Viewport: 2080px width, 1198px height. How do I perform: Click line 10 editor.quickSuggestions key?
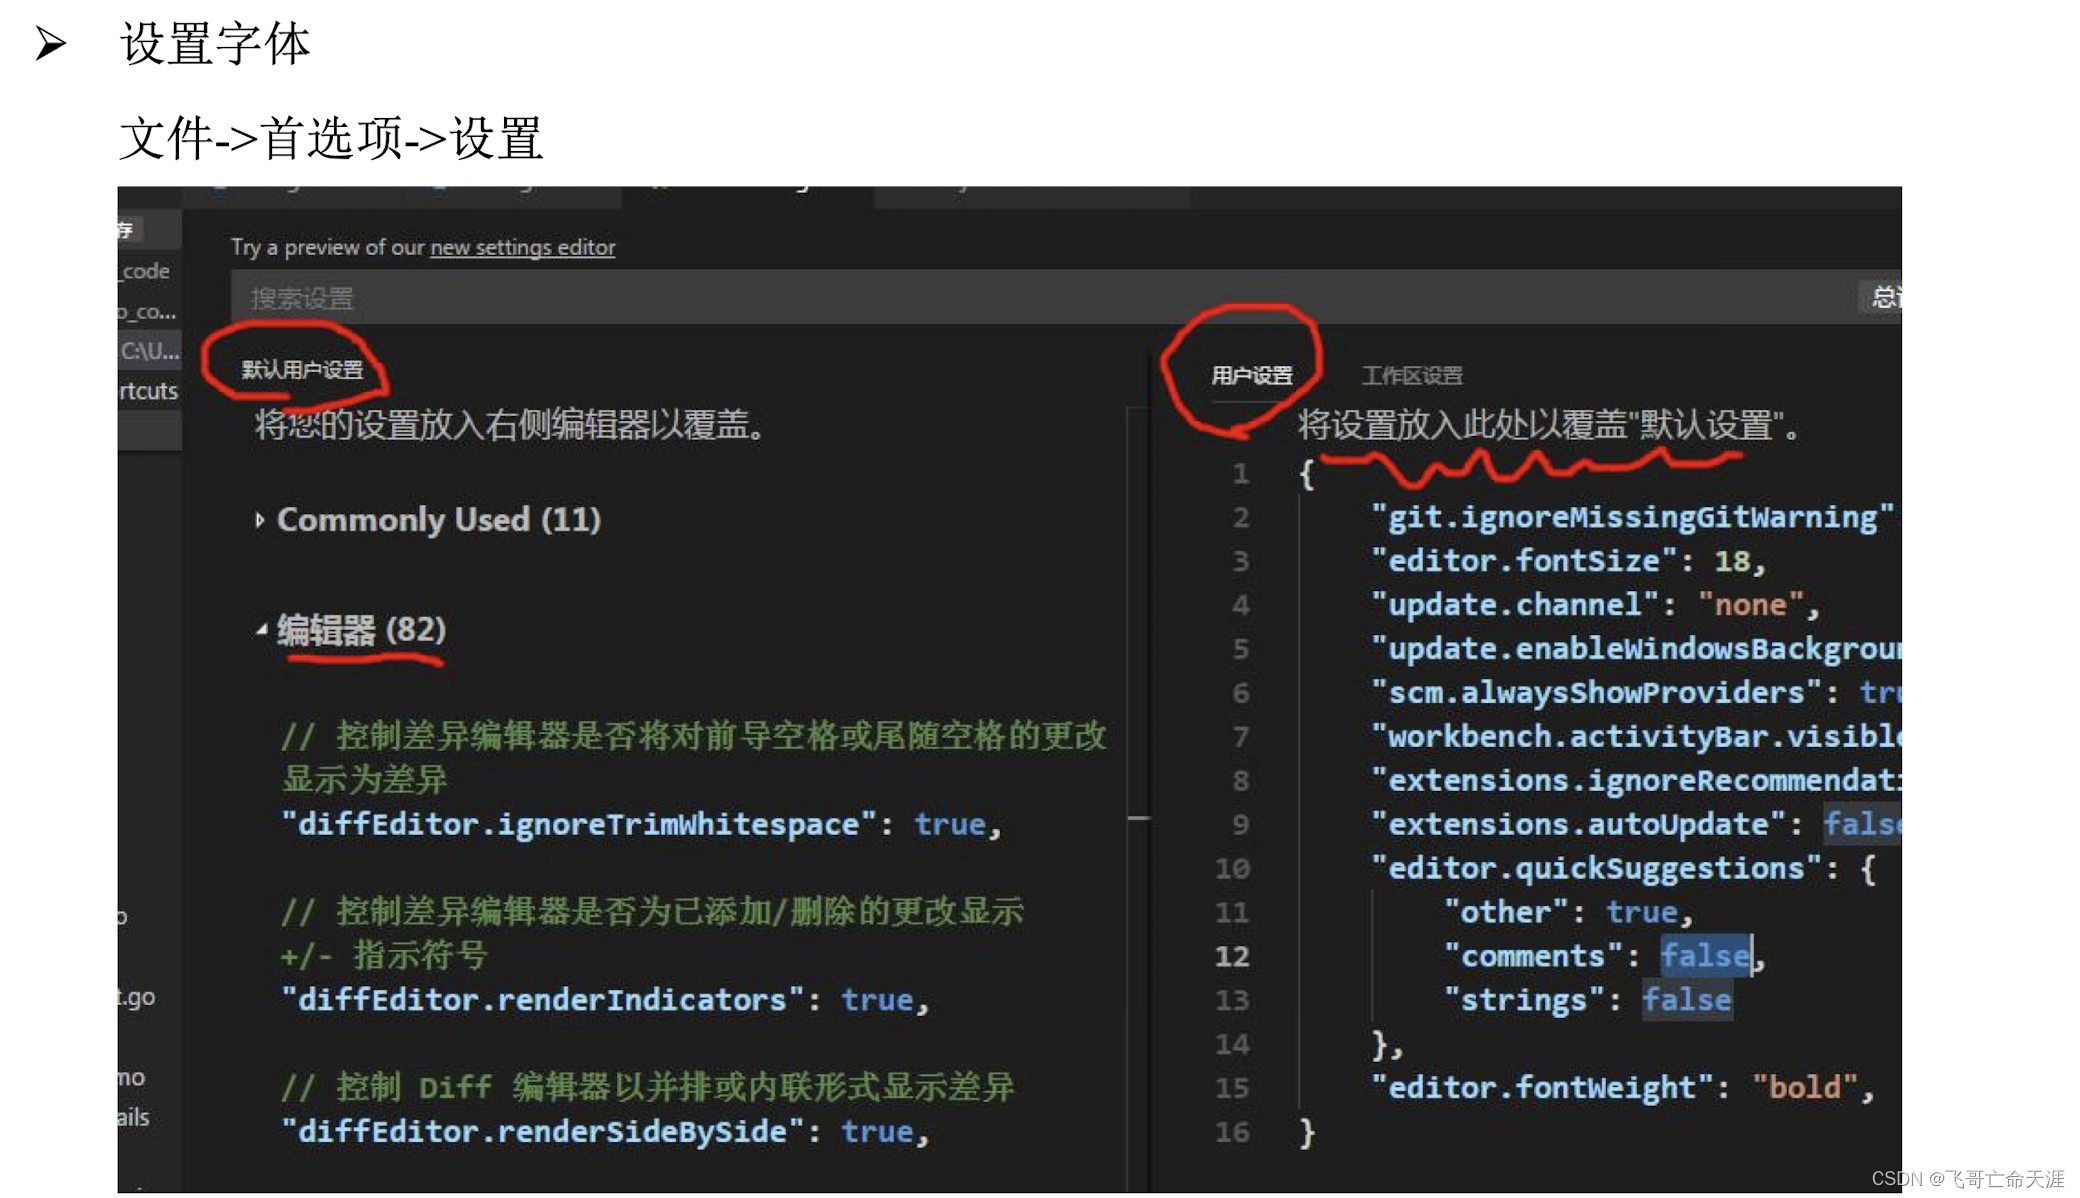pyautogui.click(x=1595, y=869)
